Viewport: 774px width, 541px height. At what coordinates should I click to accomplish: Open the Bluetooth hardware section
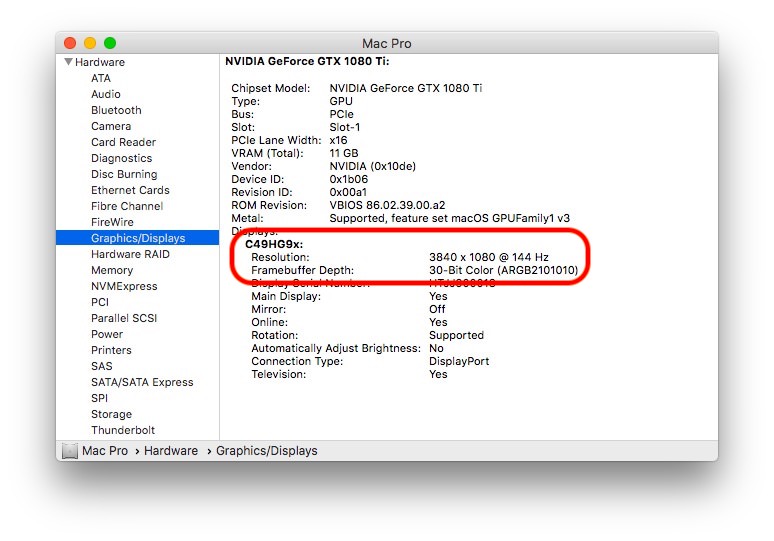(116, 110)
